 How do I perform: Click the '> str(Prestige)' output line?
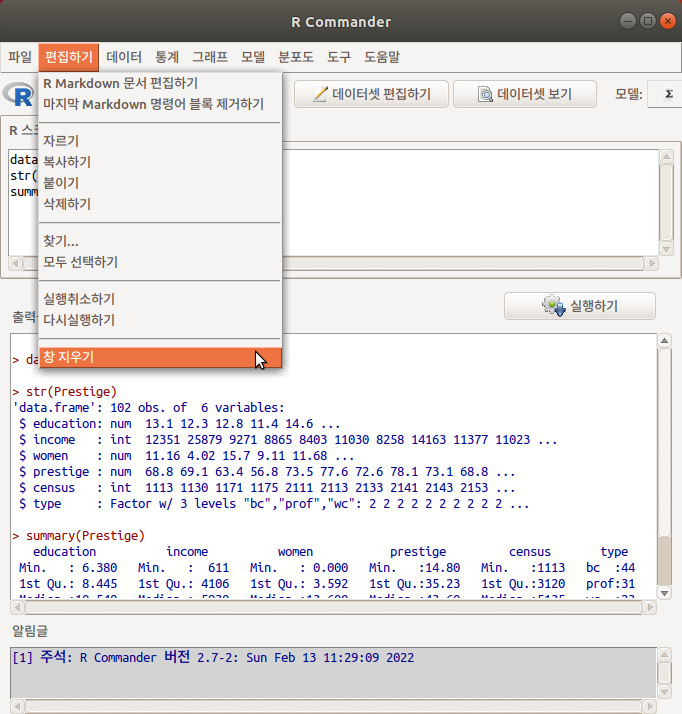coord(65,392)
